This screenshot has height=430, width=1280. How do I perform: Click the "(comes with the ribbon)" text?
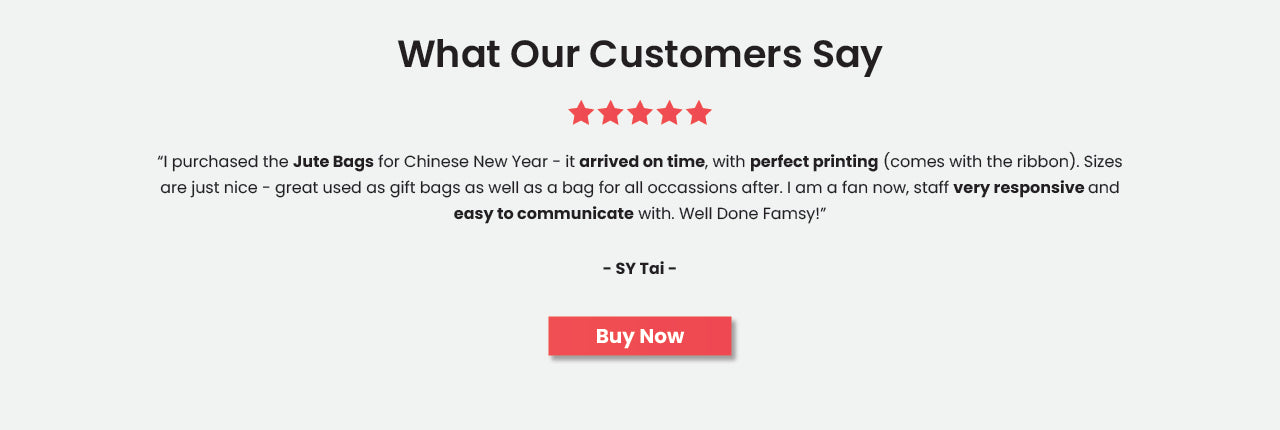click(x=979, y=161)
